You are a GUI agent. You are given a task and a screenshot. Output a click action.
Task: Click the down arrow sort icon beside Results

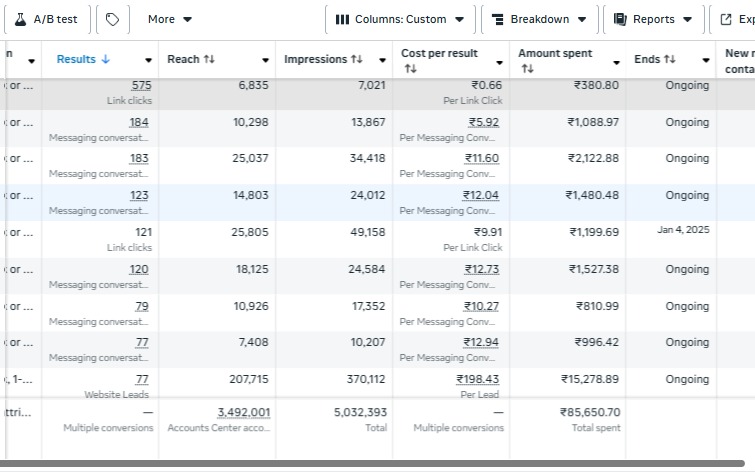[106, 60]
